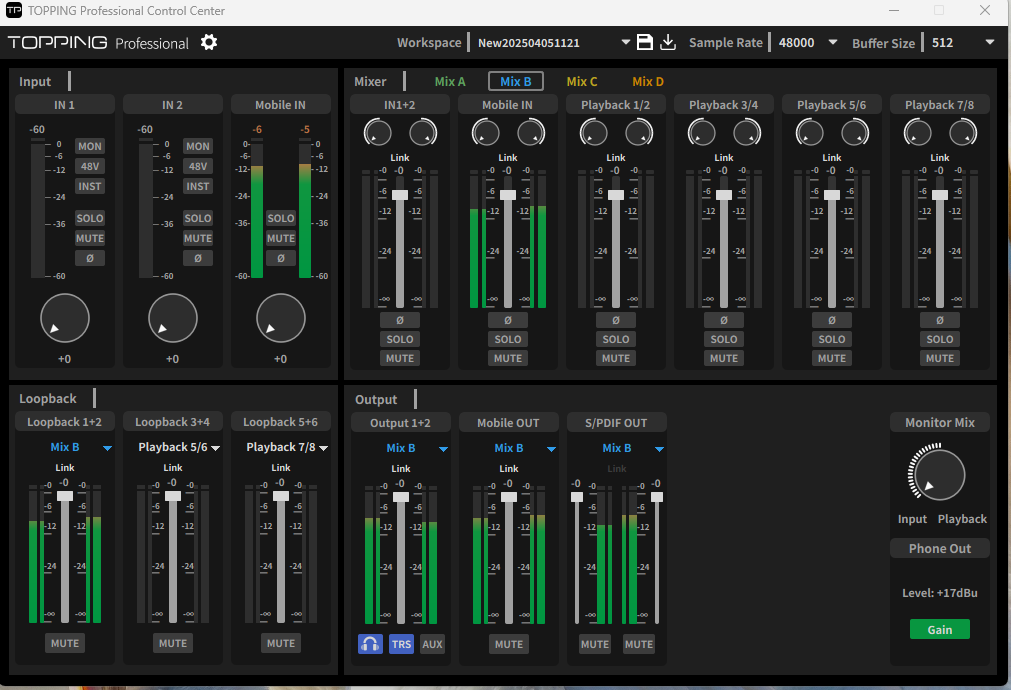This screenshot has width=1011, height=690.
Task: Open Loopback 3+4 source dropdown
Action: (215, 448)
